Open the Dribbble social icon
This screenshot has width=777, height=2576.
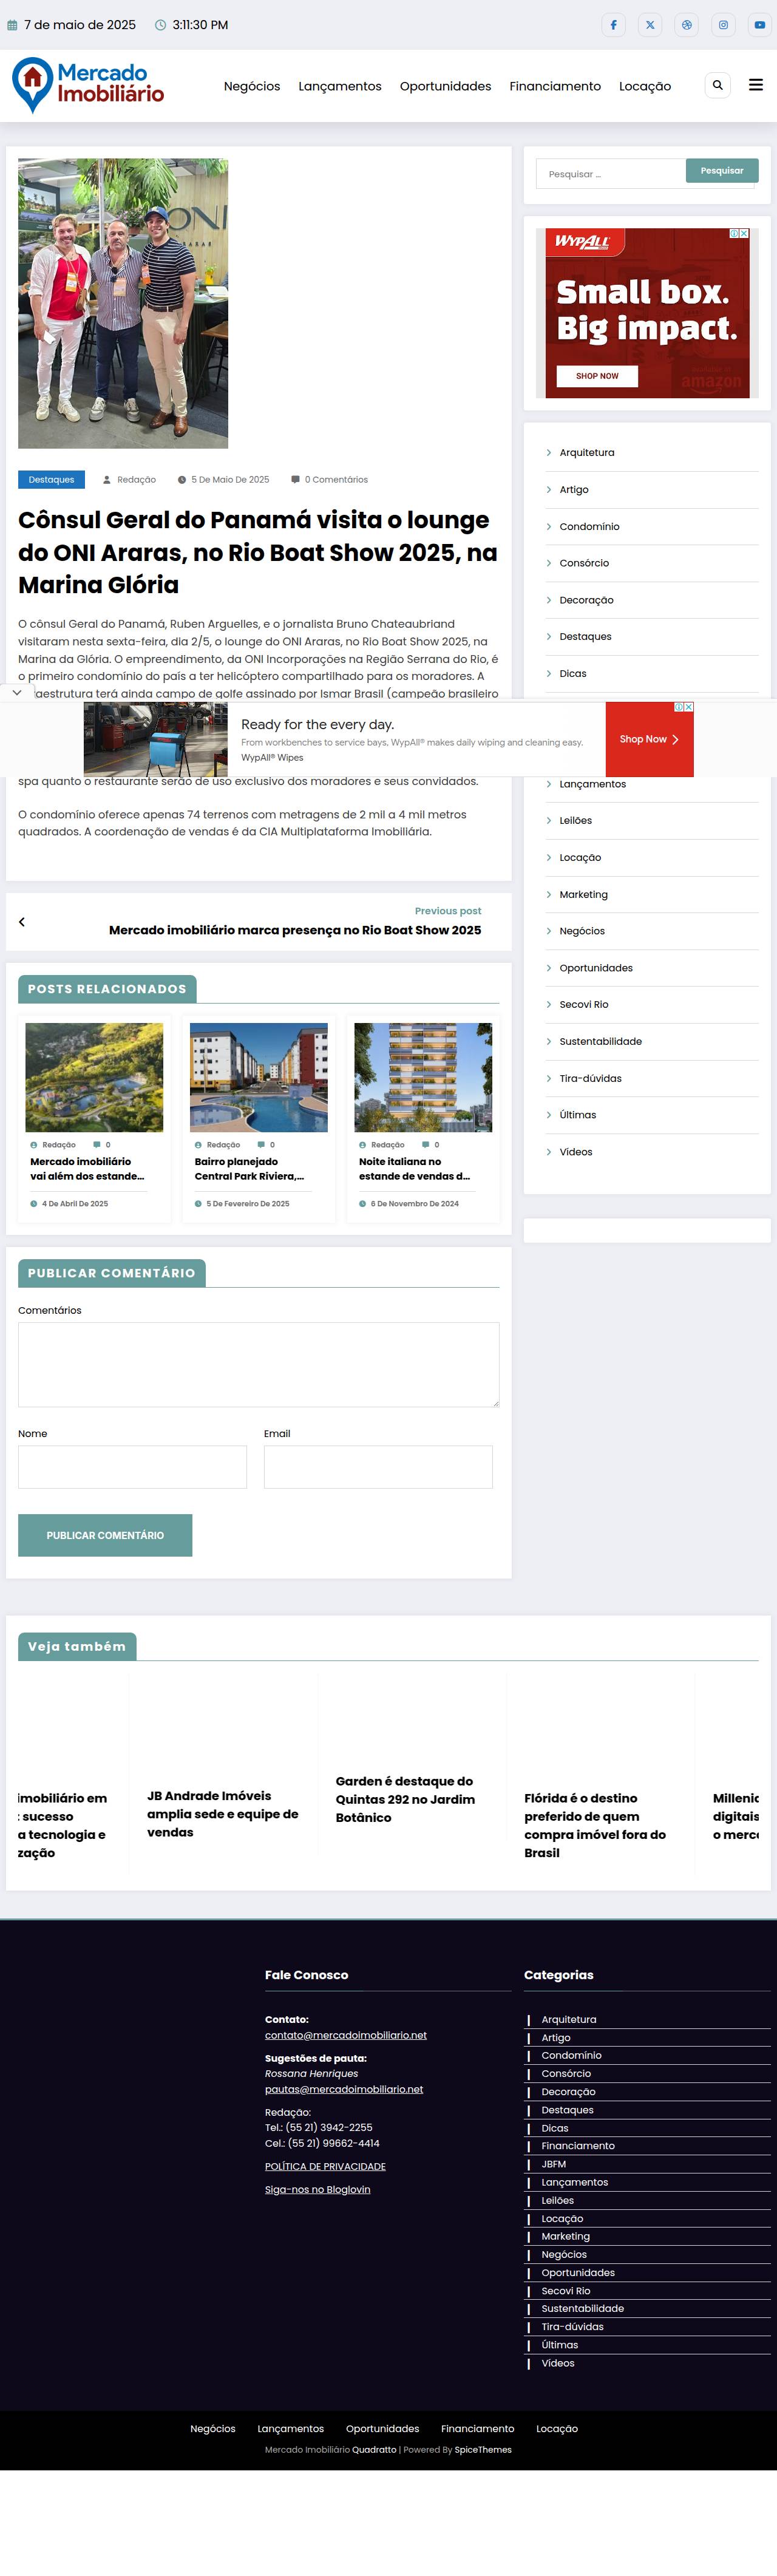686,25
